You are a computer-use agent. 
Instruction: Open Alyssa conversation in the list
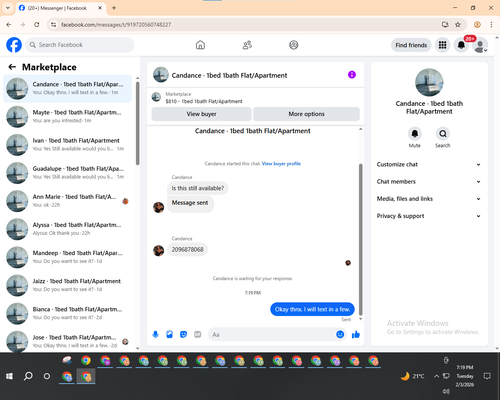pos(67,229)
